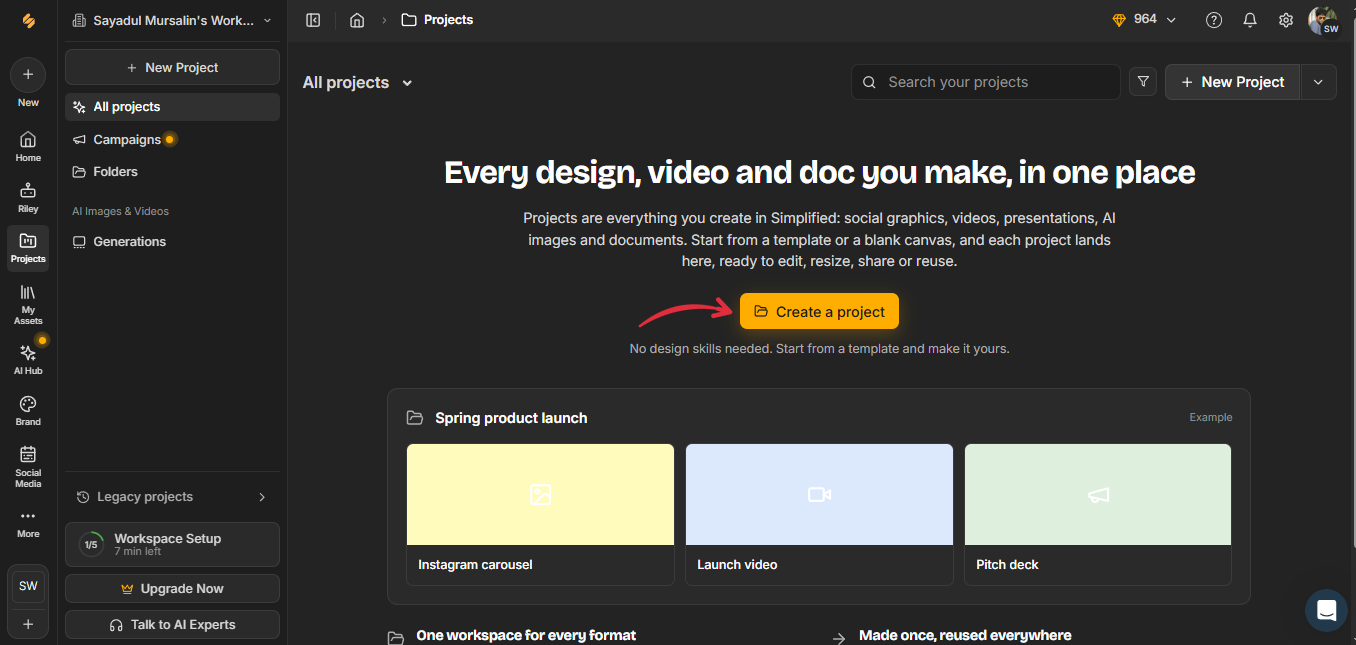The height and width of the screenshot is (645, 1356).
Task: Collapse the sidebar panel toggle icon
Action: coord(313,20)
